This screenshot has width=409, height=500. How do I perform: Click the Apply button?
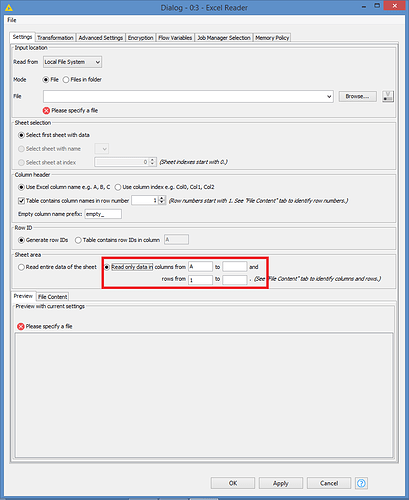tap(281, 483)
